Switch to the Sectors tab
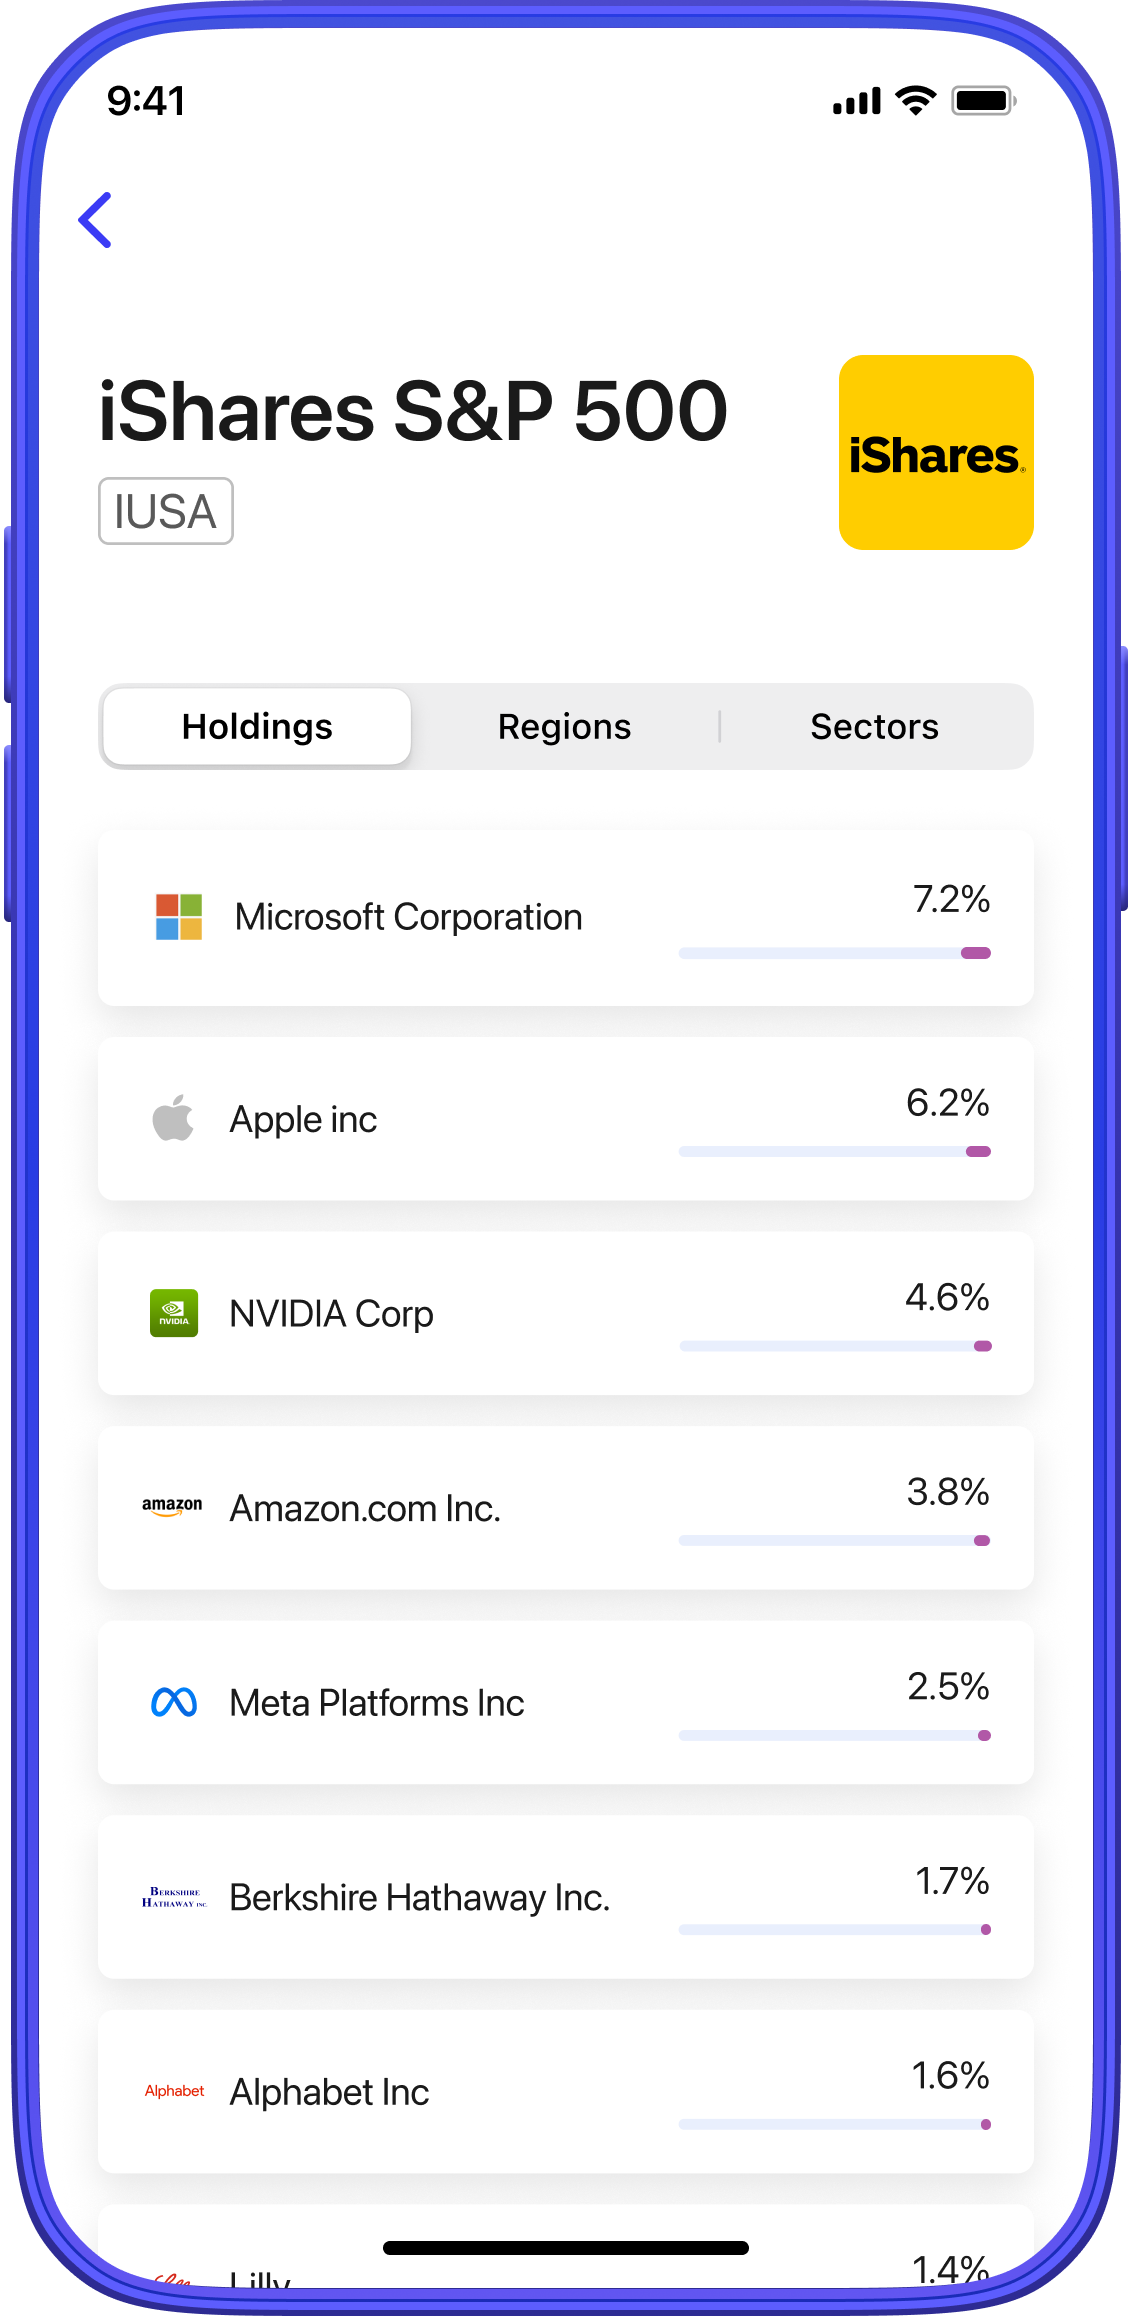Screen dimensions: 1132x2316 (874, 727)
